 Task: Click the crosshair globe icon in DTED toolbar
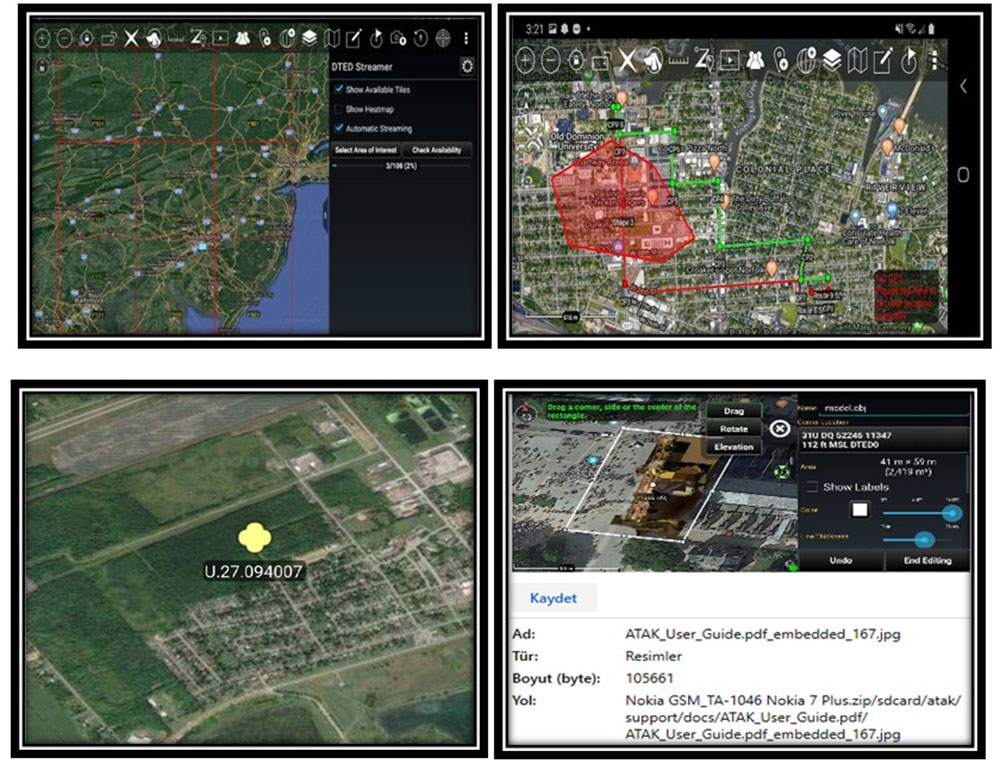click(x=443, y=38)
